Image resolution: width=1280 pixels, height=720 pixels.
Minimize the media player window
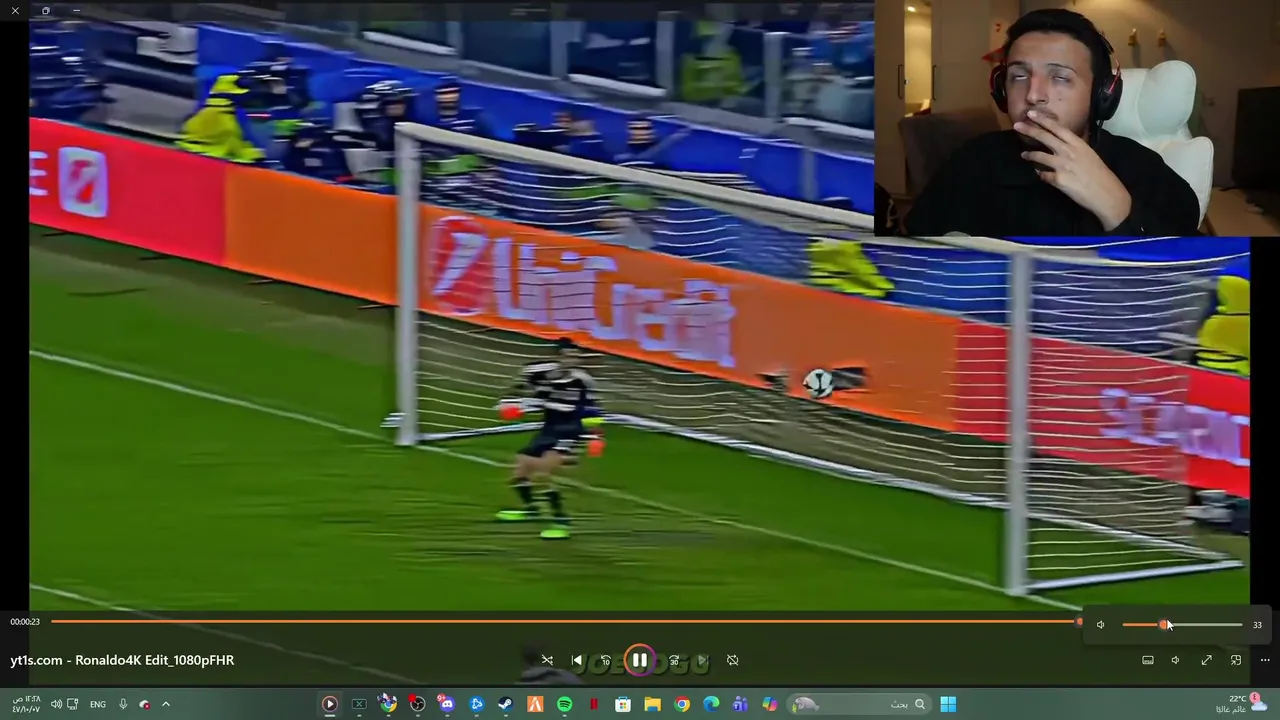[x=77, y=11]
